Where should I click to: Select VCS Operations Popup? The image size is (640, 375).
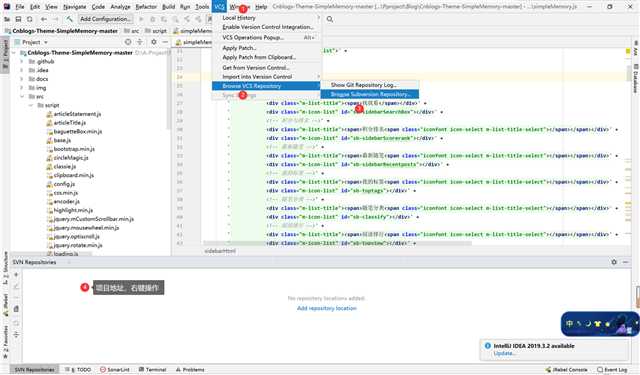coord(267,37)
